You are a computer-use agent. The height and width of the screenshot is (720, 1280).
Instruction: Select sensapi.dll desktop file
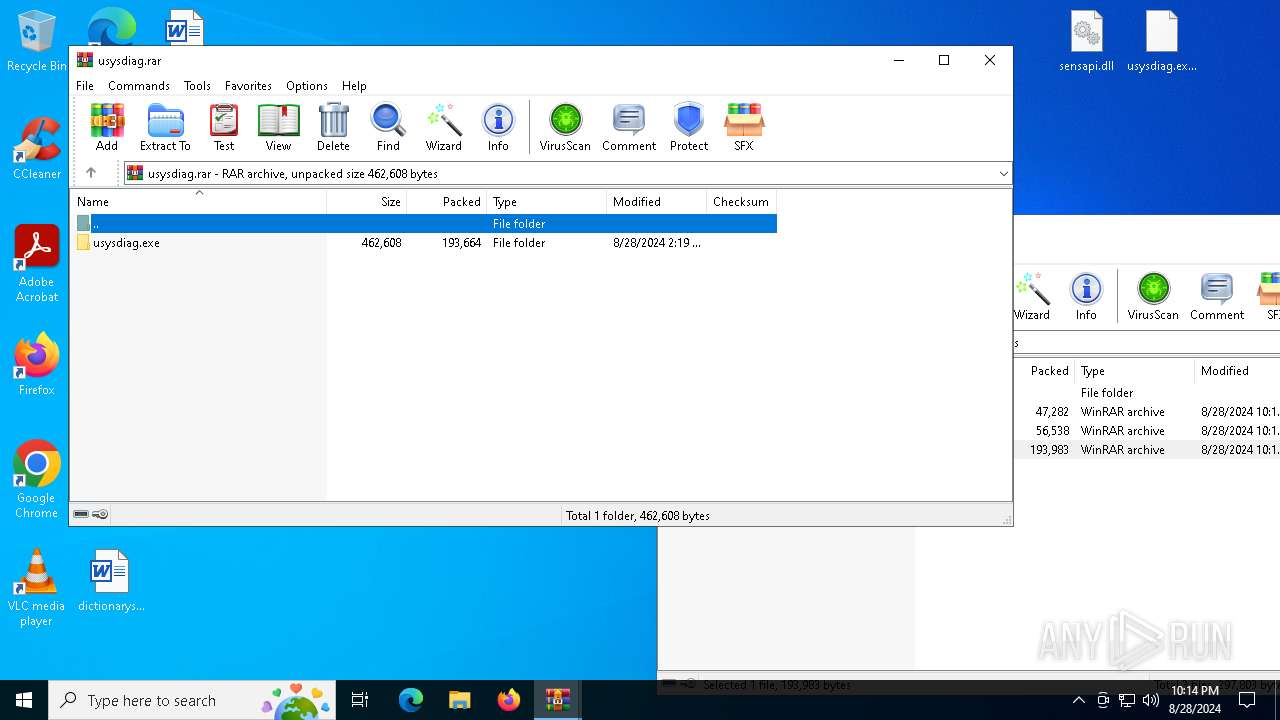[1086, 42]
